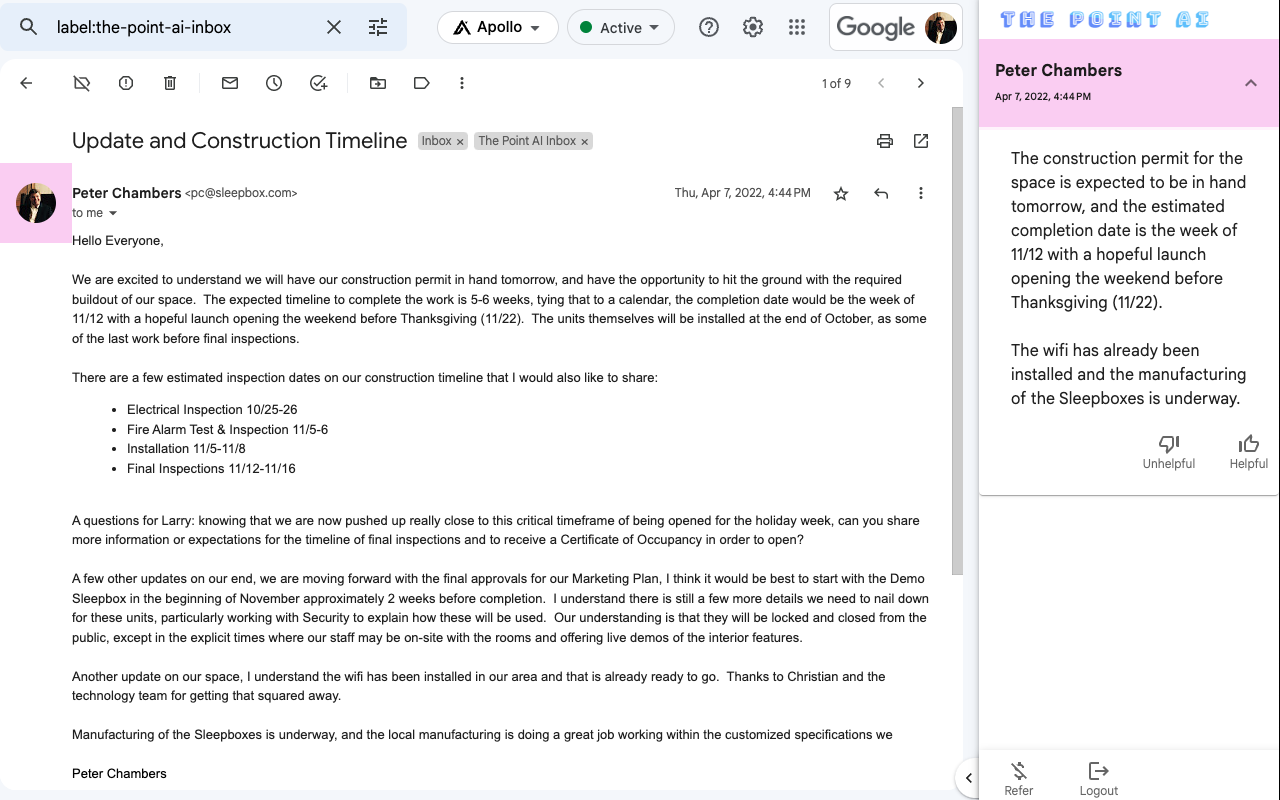1280x800 pixels.
Task: Star the Peter Chambers email
Action: coord(841,194)
